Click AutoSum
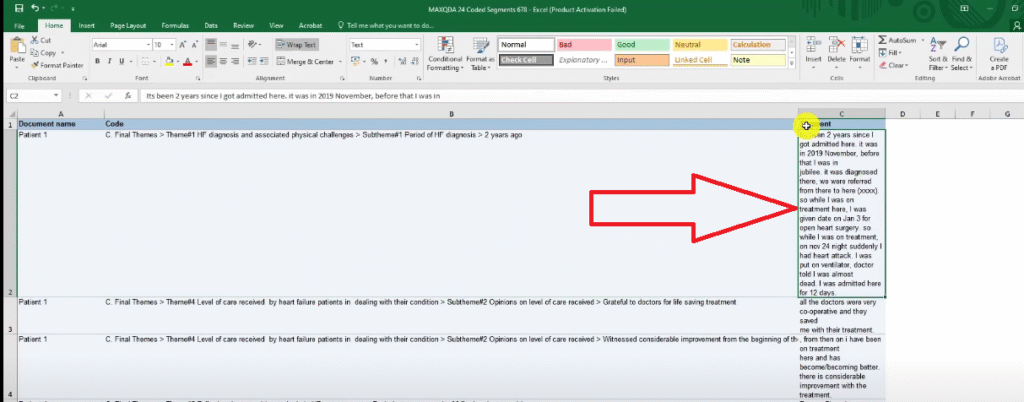The width and height of the screenshot is (1024, 402). (897, 40)
